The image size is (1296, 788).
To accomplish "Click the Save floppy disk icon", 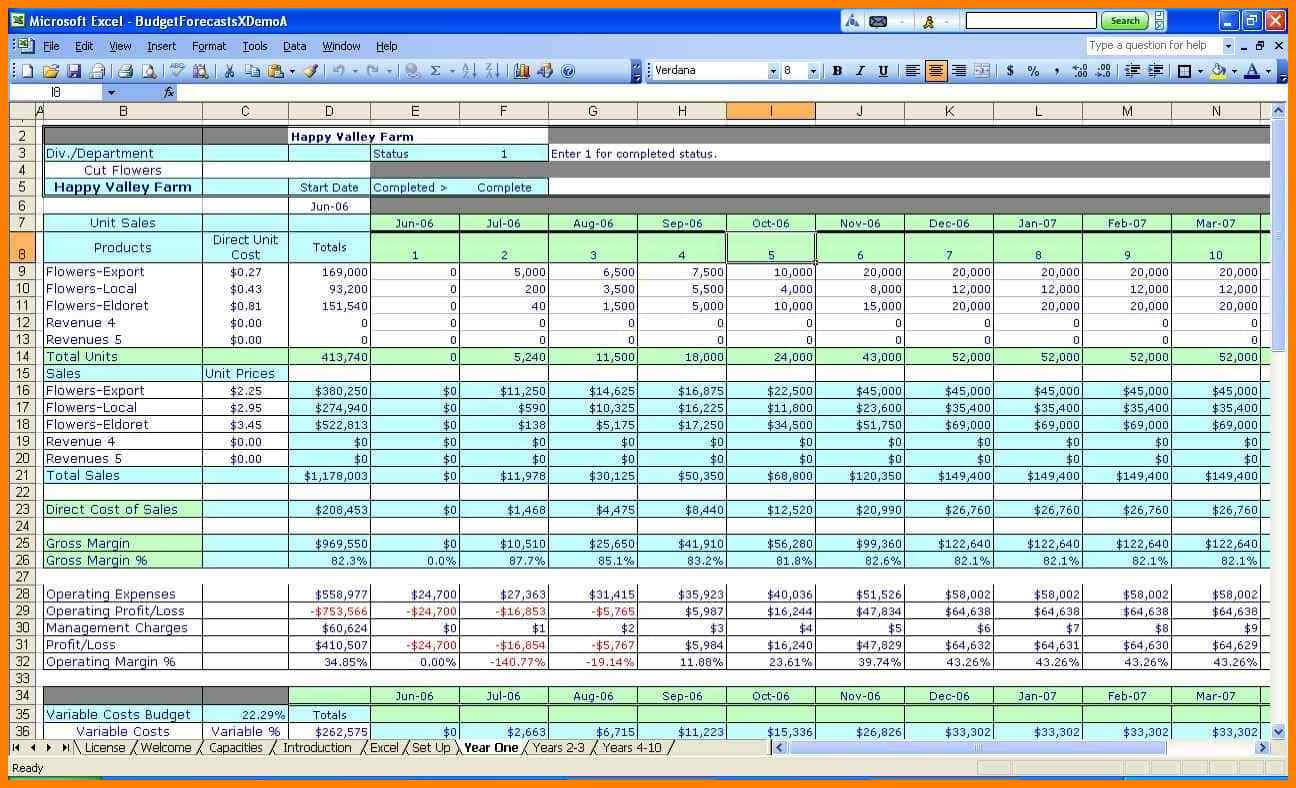I will coord(74,71).
